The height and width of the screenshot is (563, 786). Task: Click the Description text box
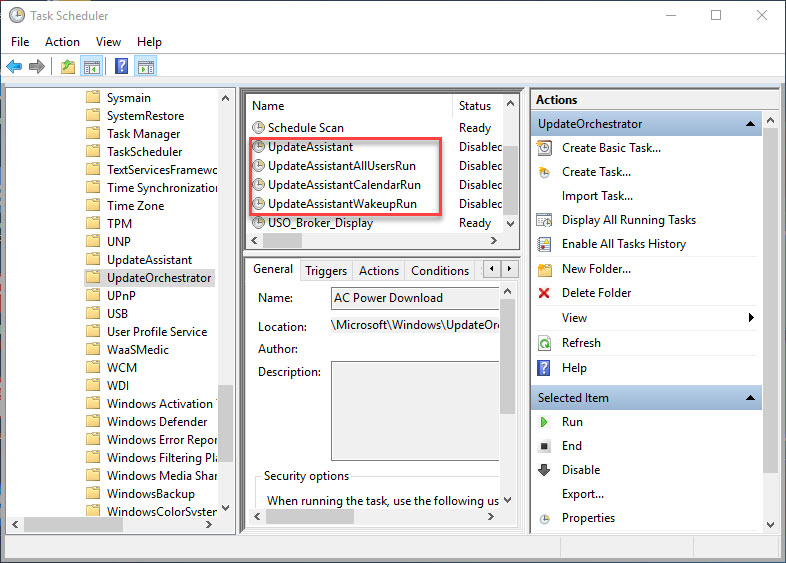[x=415, y=411]
